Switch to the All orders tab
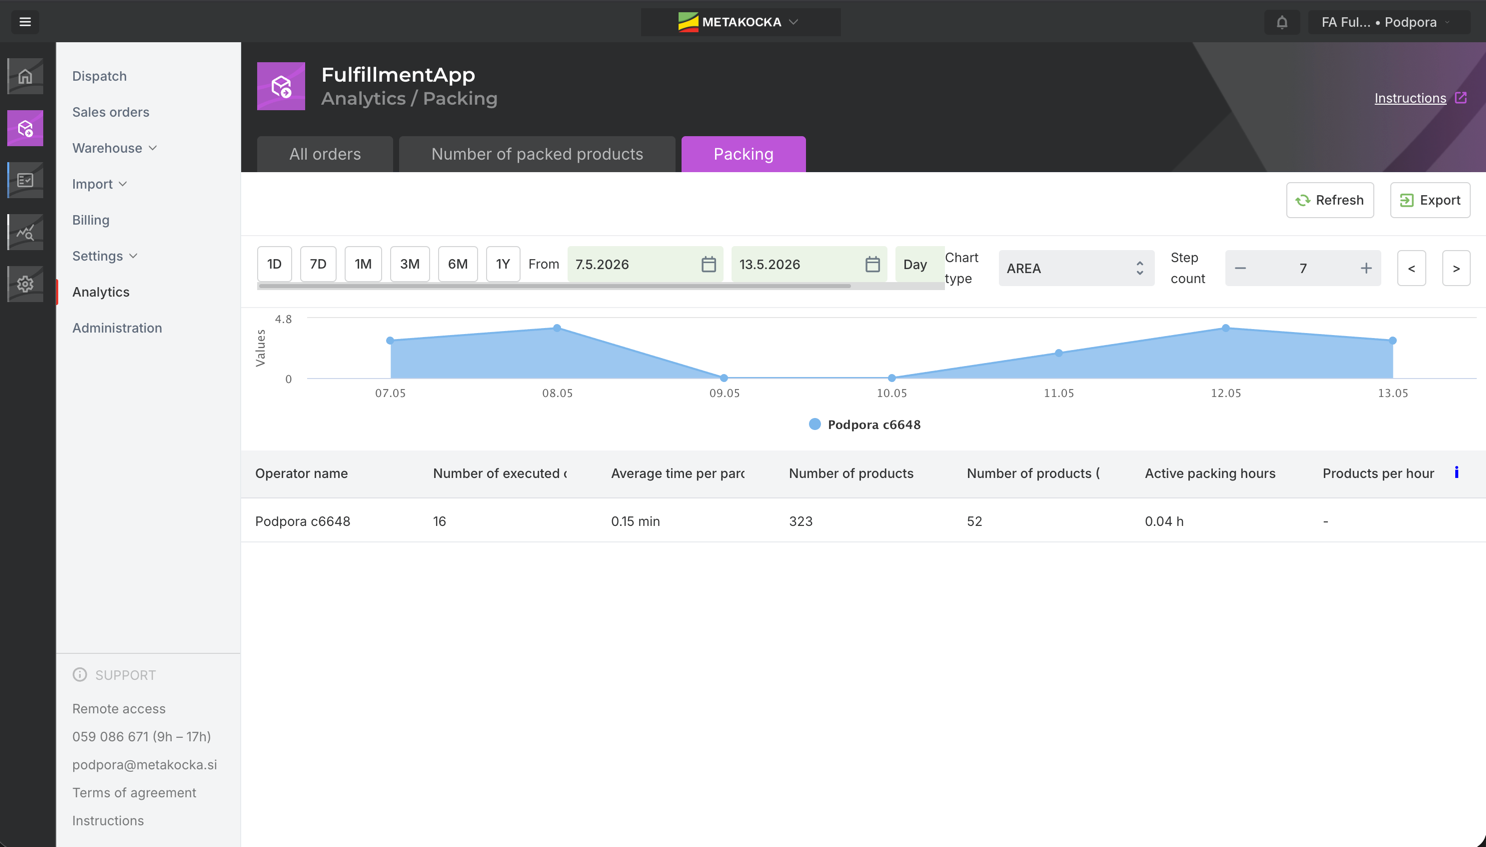The image size is (1486, 847). click(325, 154)
